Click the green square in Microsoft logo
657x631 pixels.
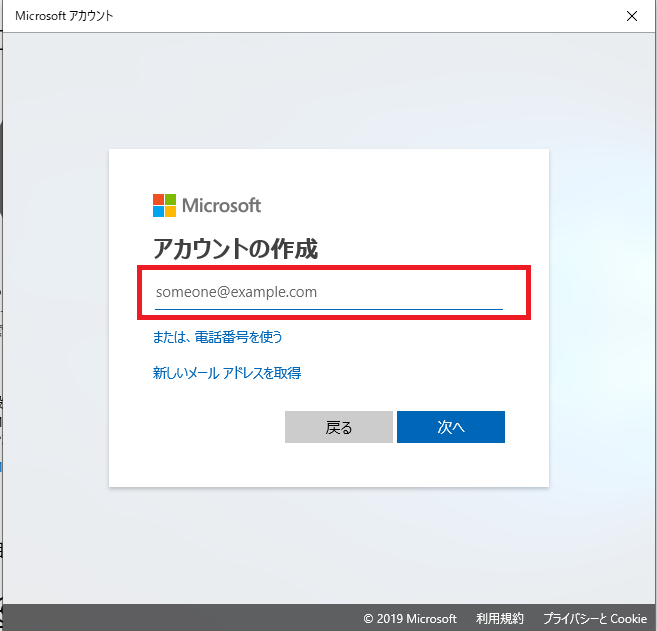point(170,199)
